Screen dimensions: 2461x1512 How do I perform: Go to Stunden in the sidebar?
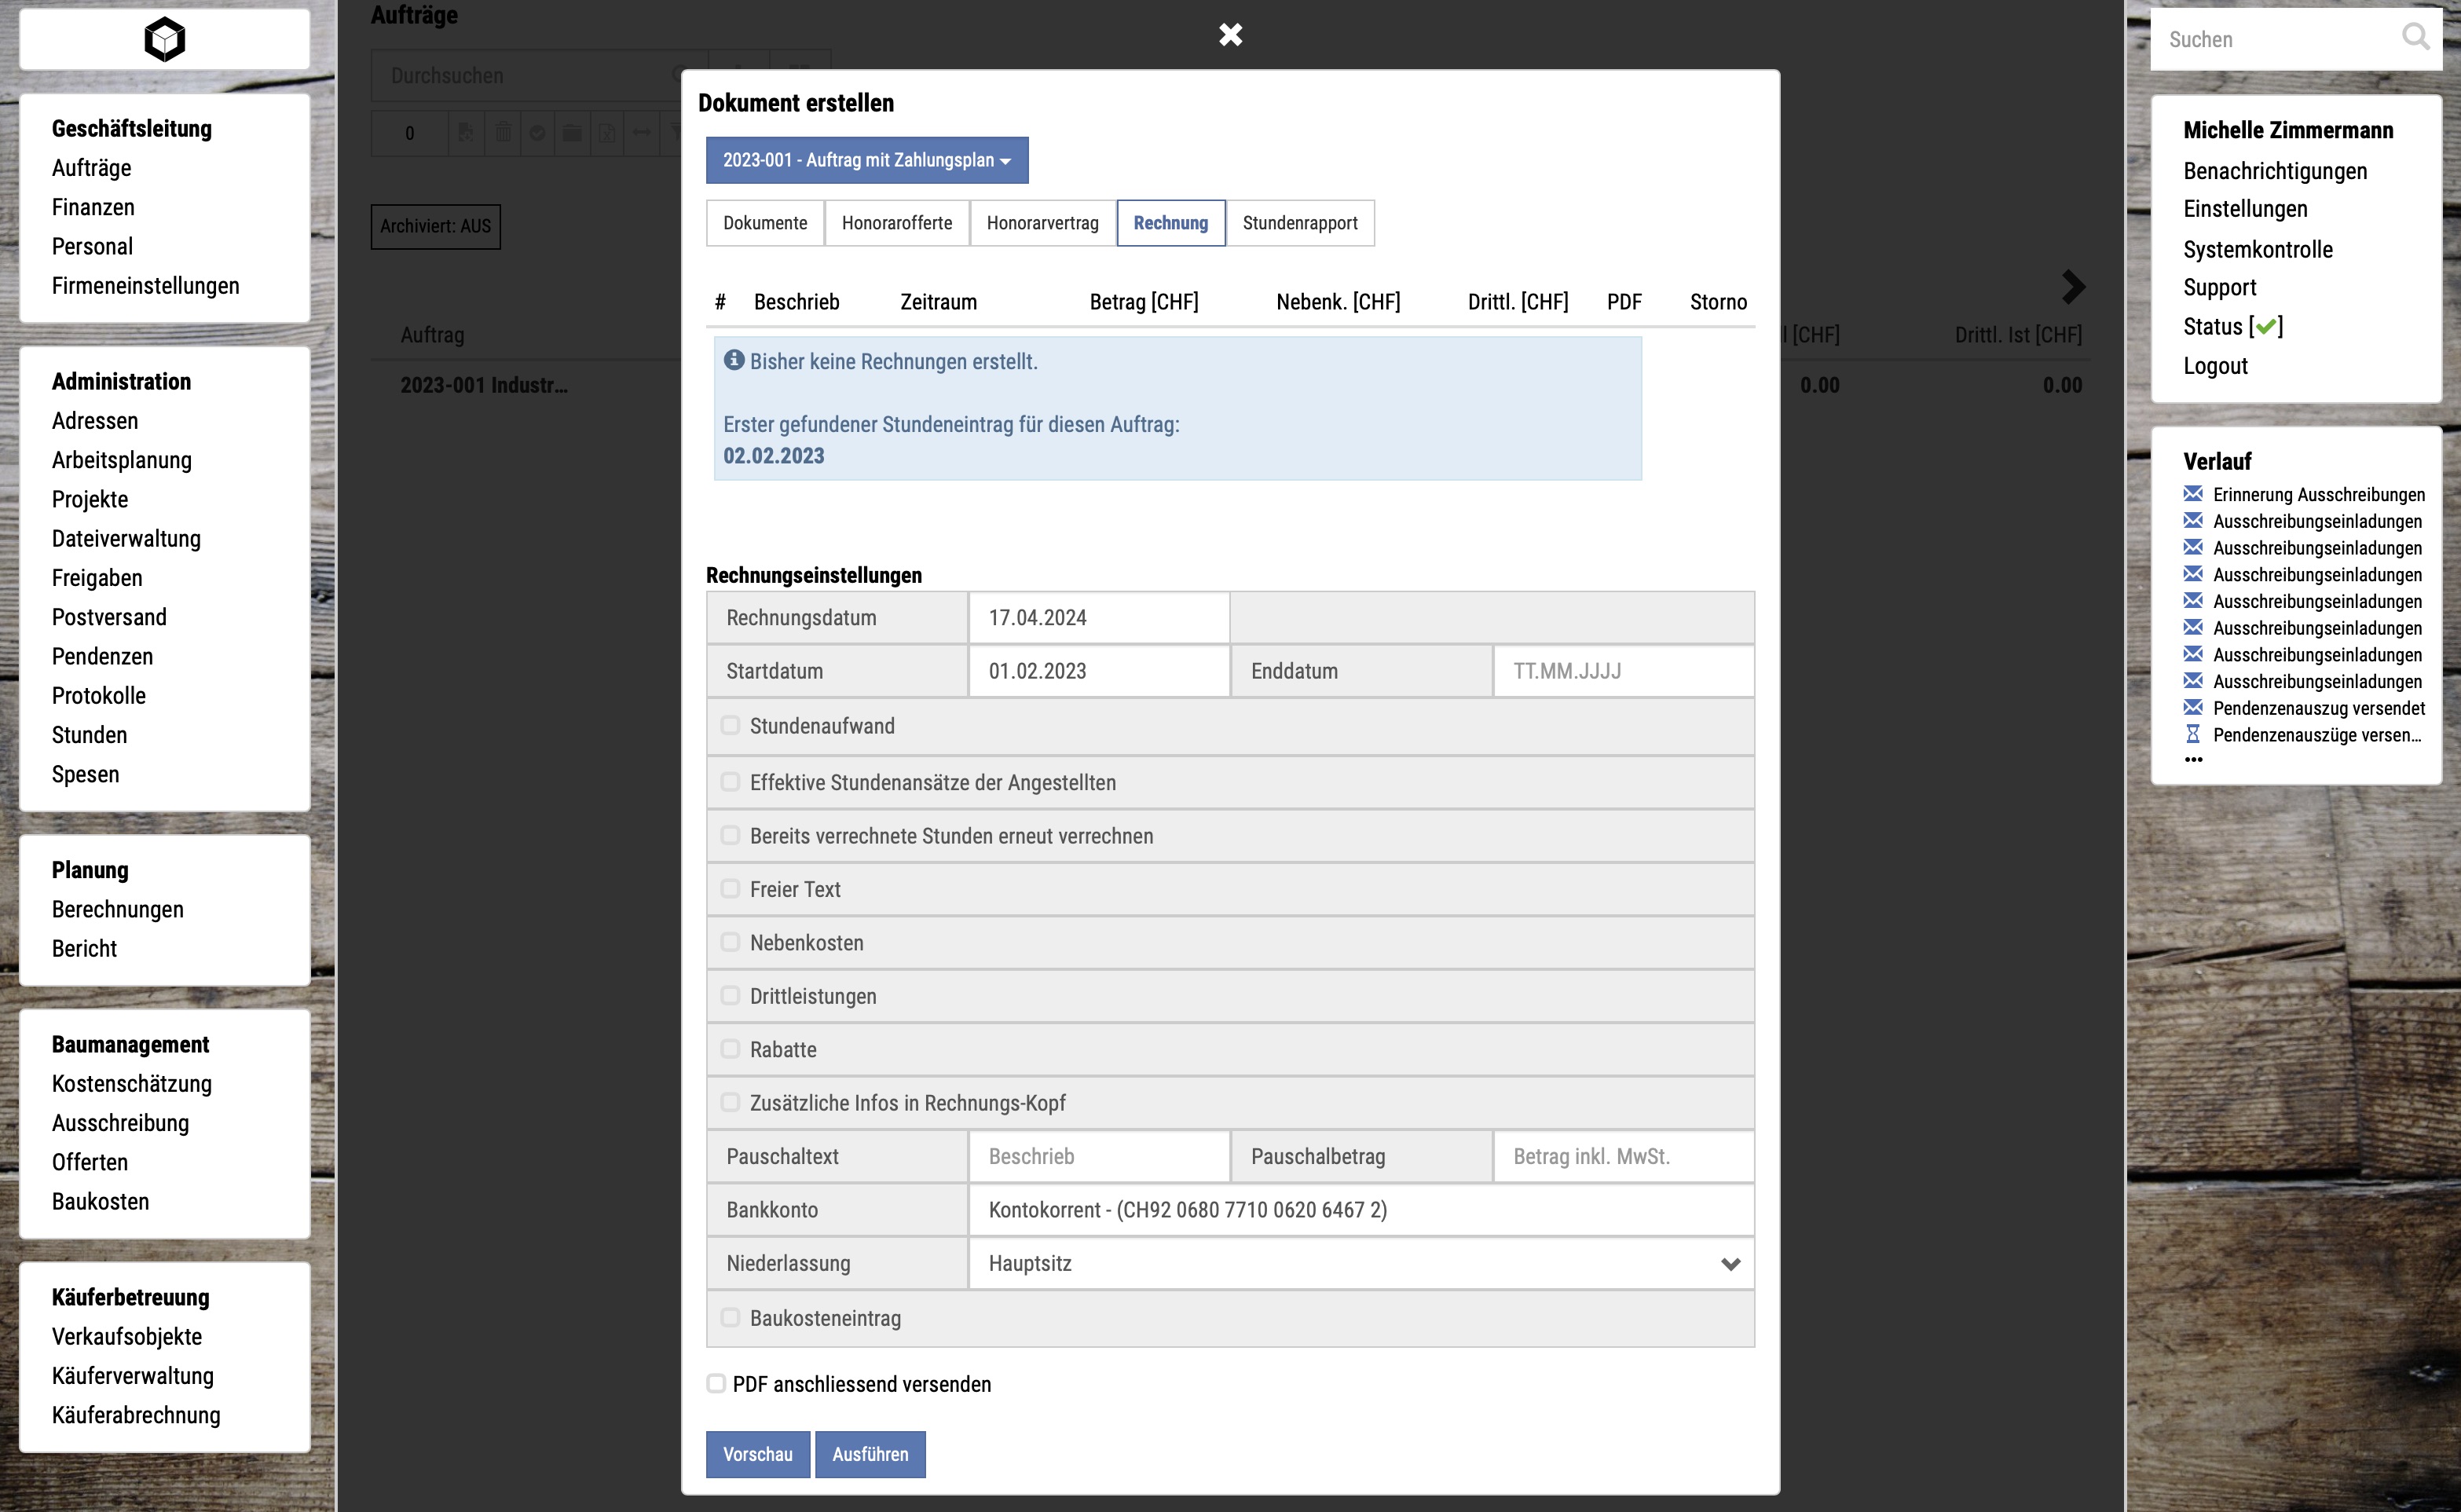tap(90, 735)
